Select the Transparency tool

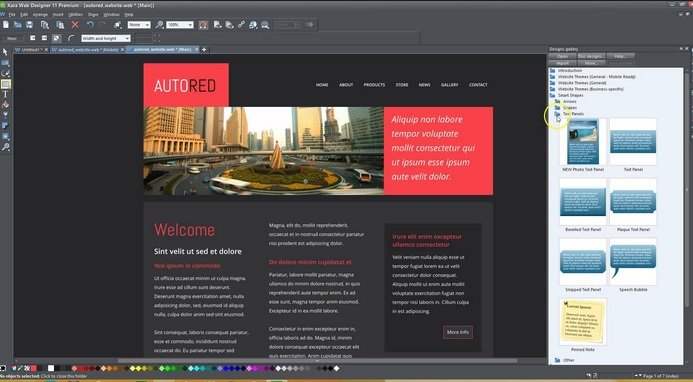(5, 115)
